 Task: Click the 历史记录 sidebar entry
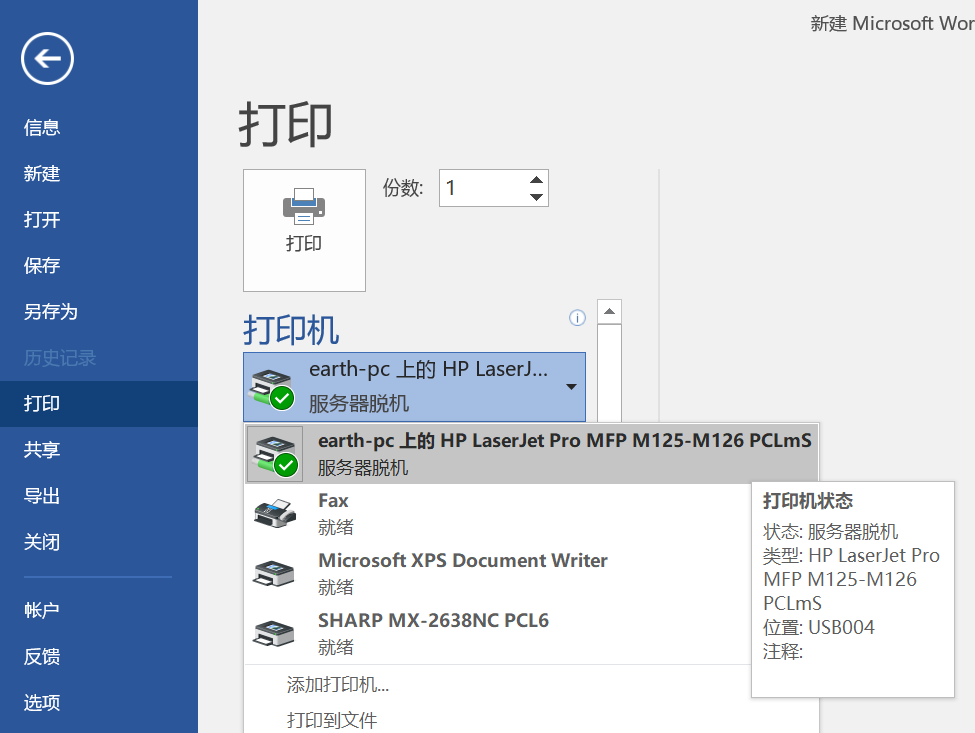click(x=60, y=357)
